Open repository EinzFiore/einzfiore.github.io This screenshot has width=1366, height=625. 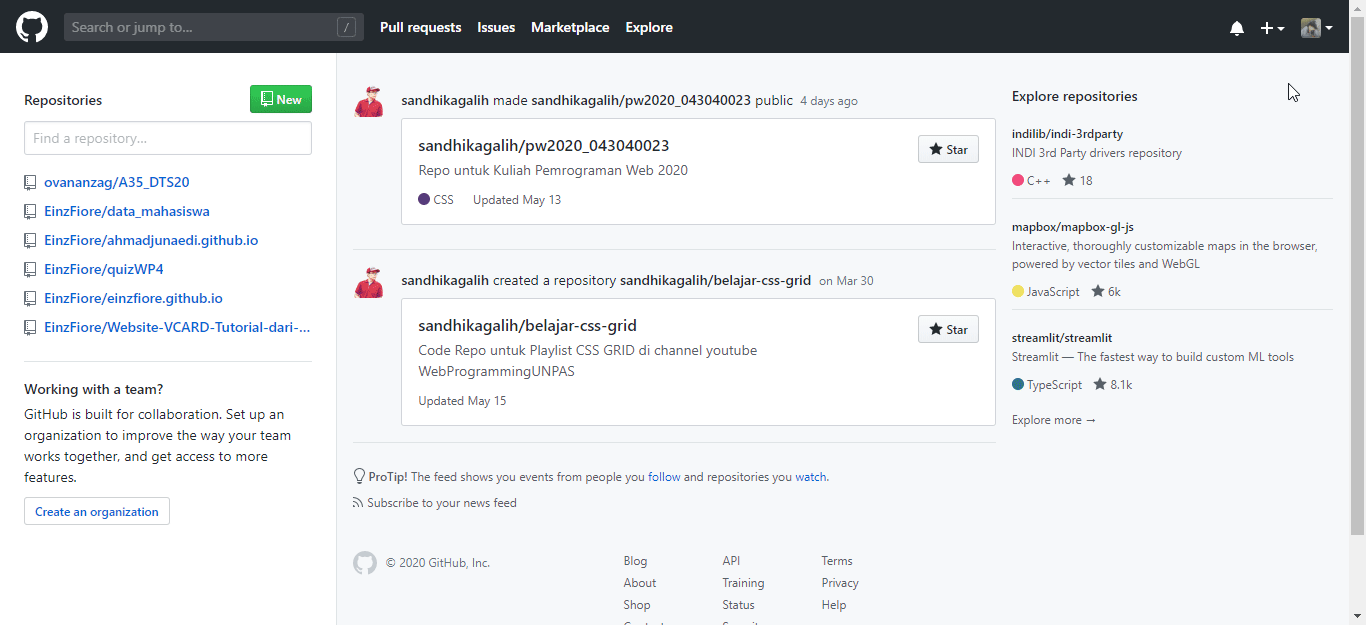pyautogui.click(x=133, y=298)
